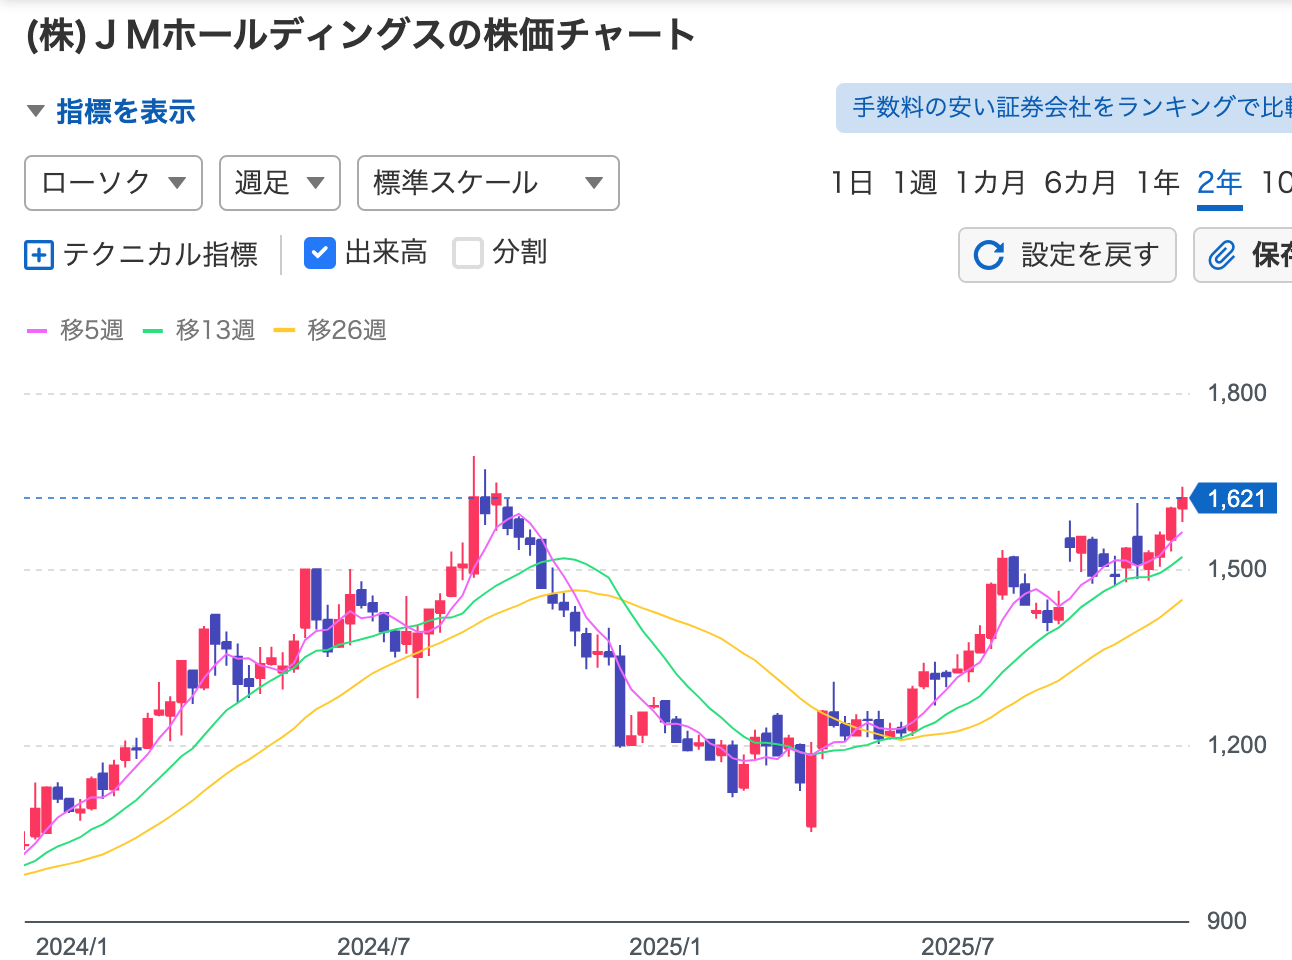Screen dimensions: 1292x960
Task: Open the ローソク chart type dropdown
Action: click(113, 183)
